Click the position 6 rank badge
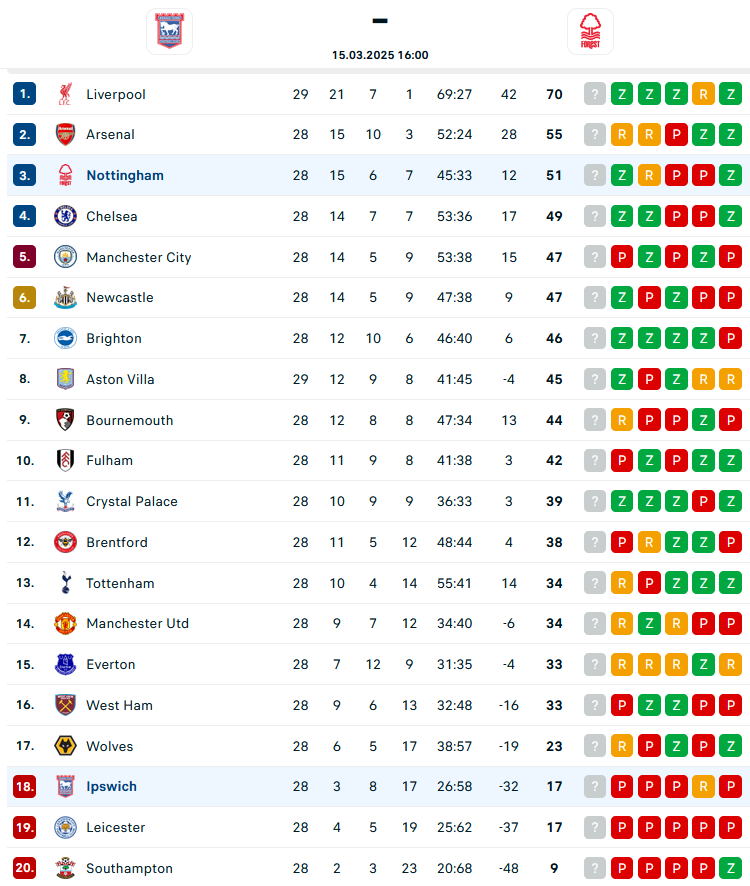 coord(24,298)
